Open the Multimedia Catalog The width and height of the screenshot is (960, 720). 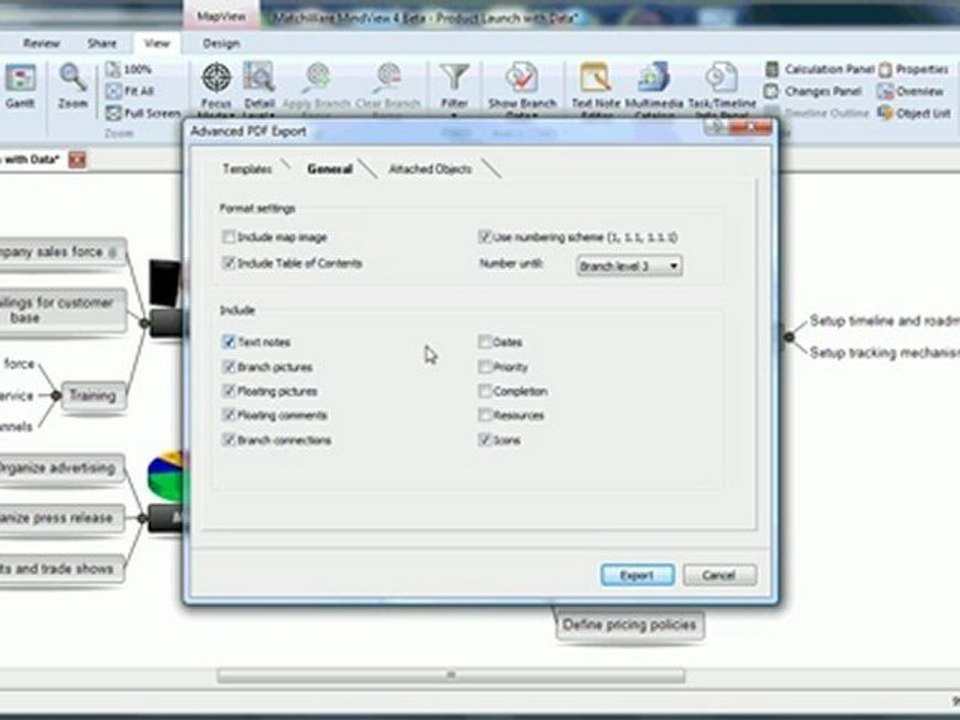(654, 90)
